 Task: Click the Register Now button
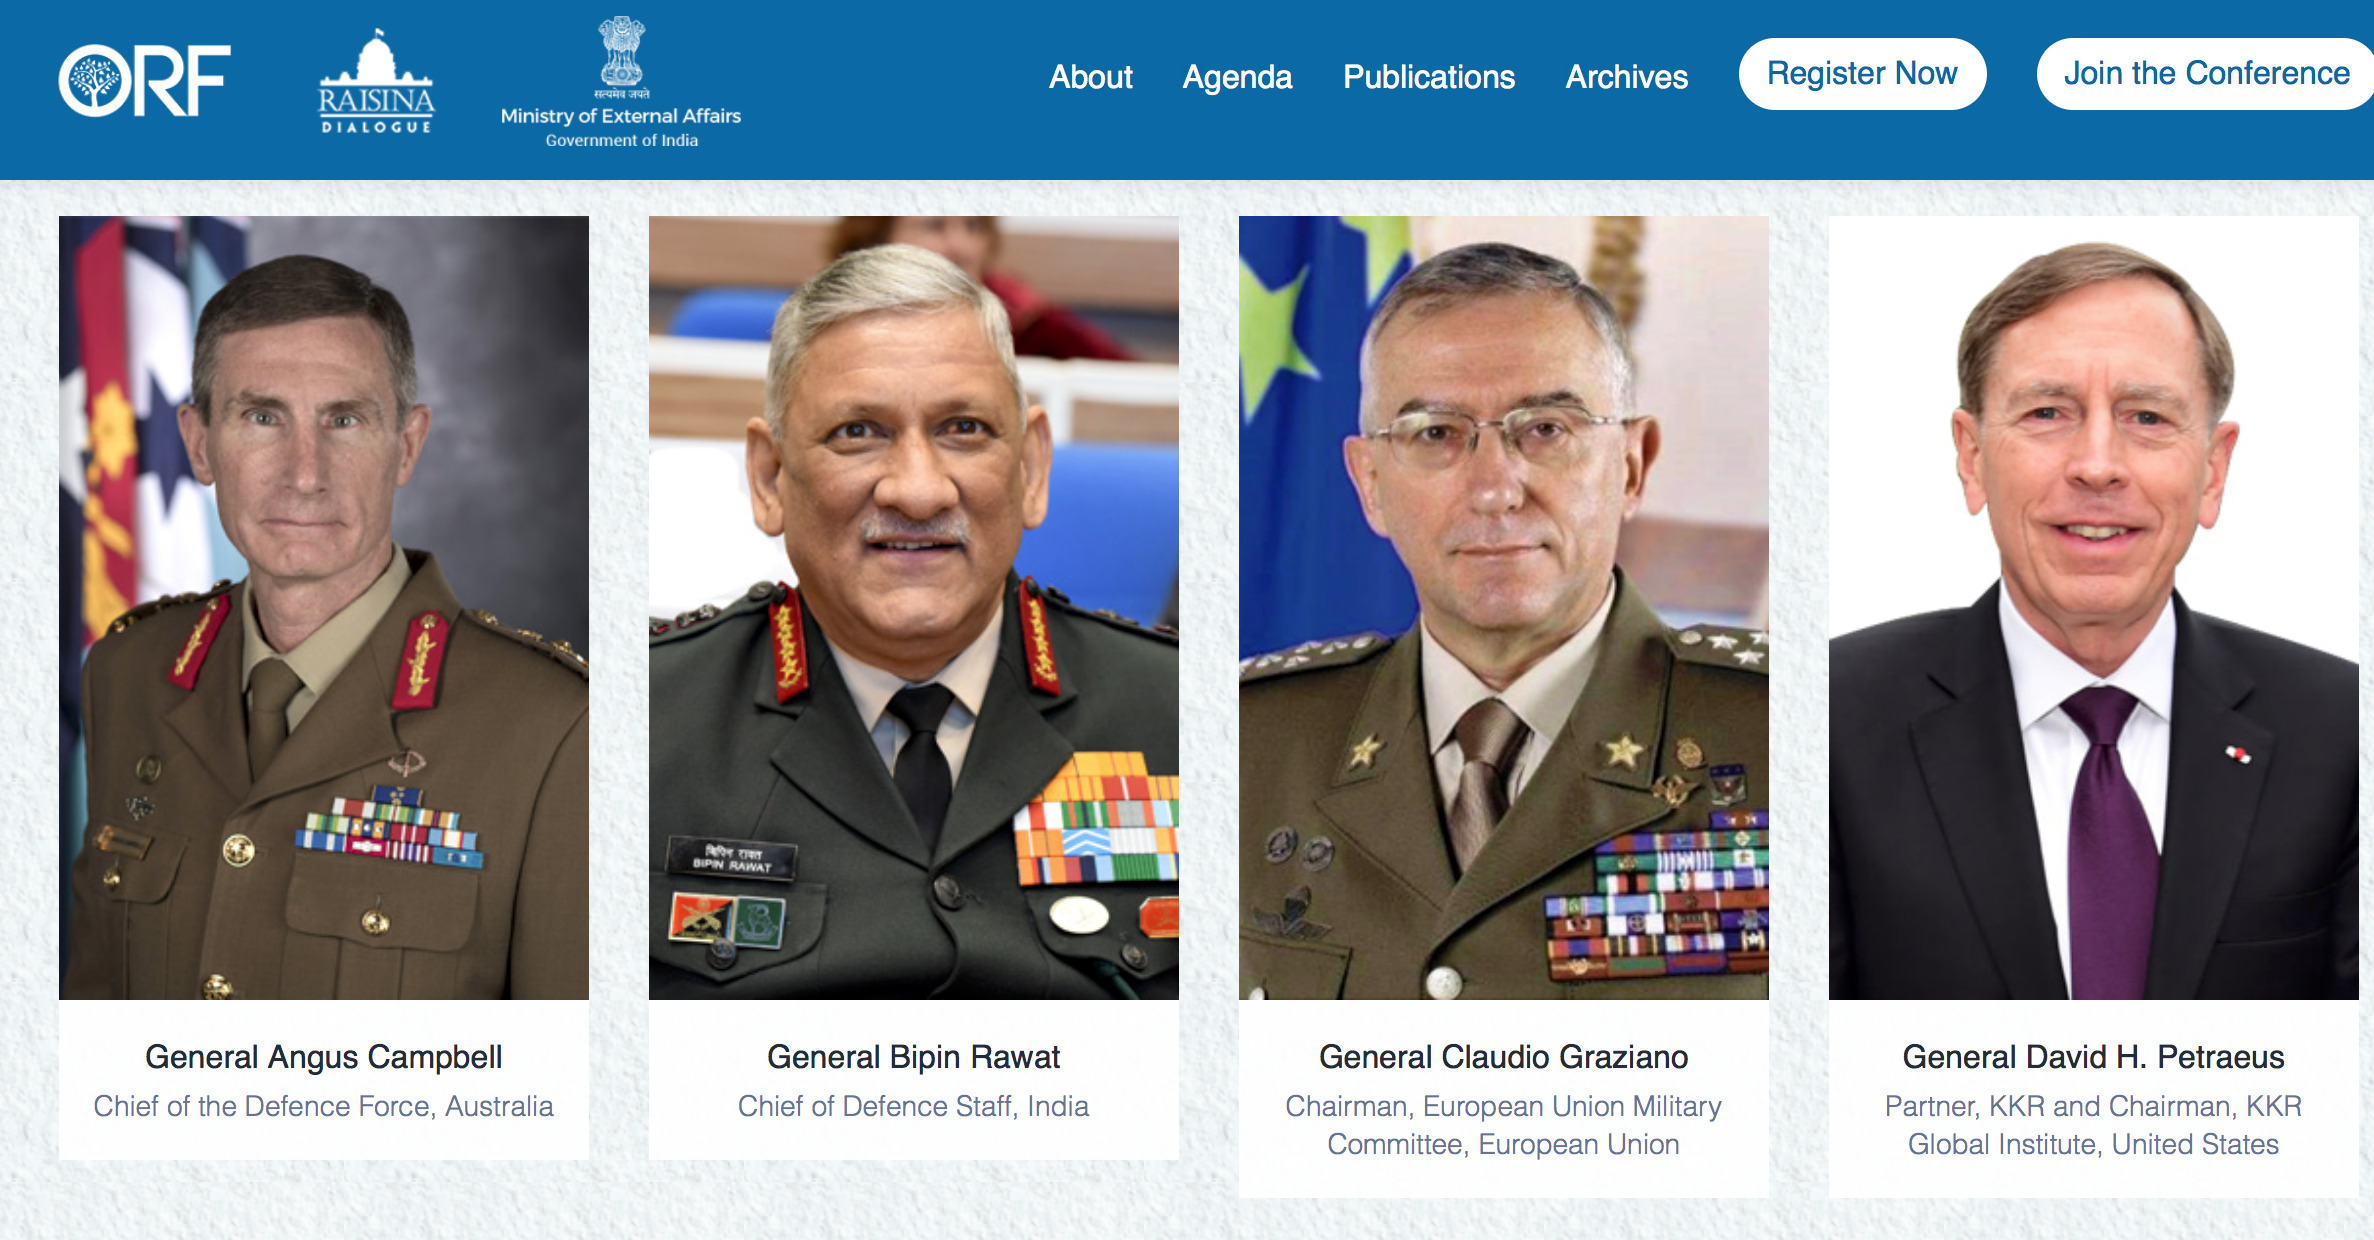click(x=1862, y=74)
